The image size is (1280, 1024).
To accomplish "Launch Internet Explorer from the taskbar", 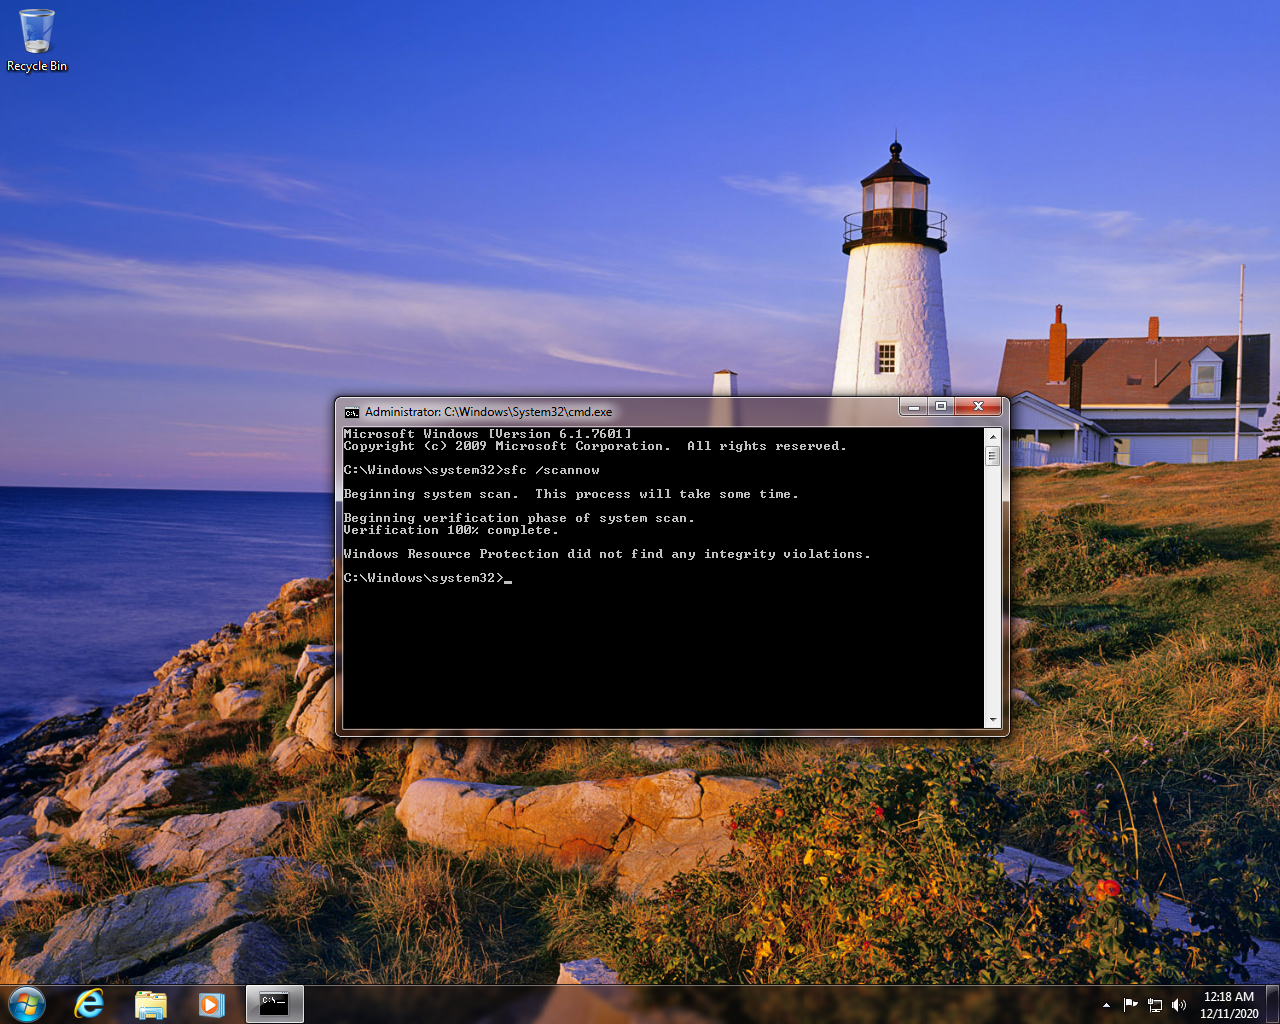I will pos(89,1004).
